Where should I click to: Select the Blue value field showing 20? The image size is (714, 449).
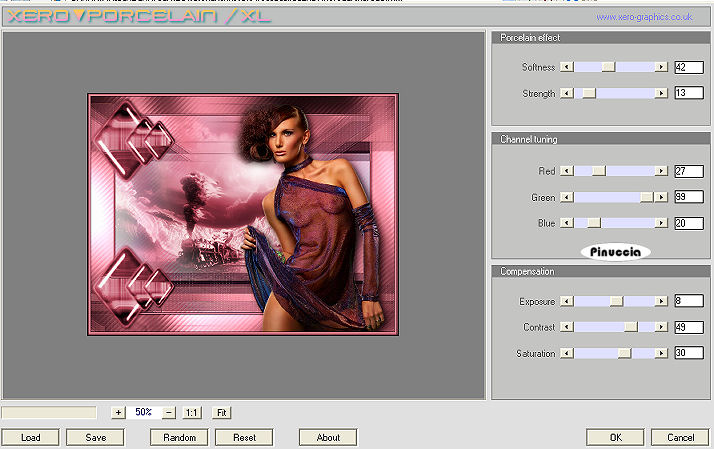click(x=689, y=223)
